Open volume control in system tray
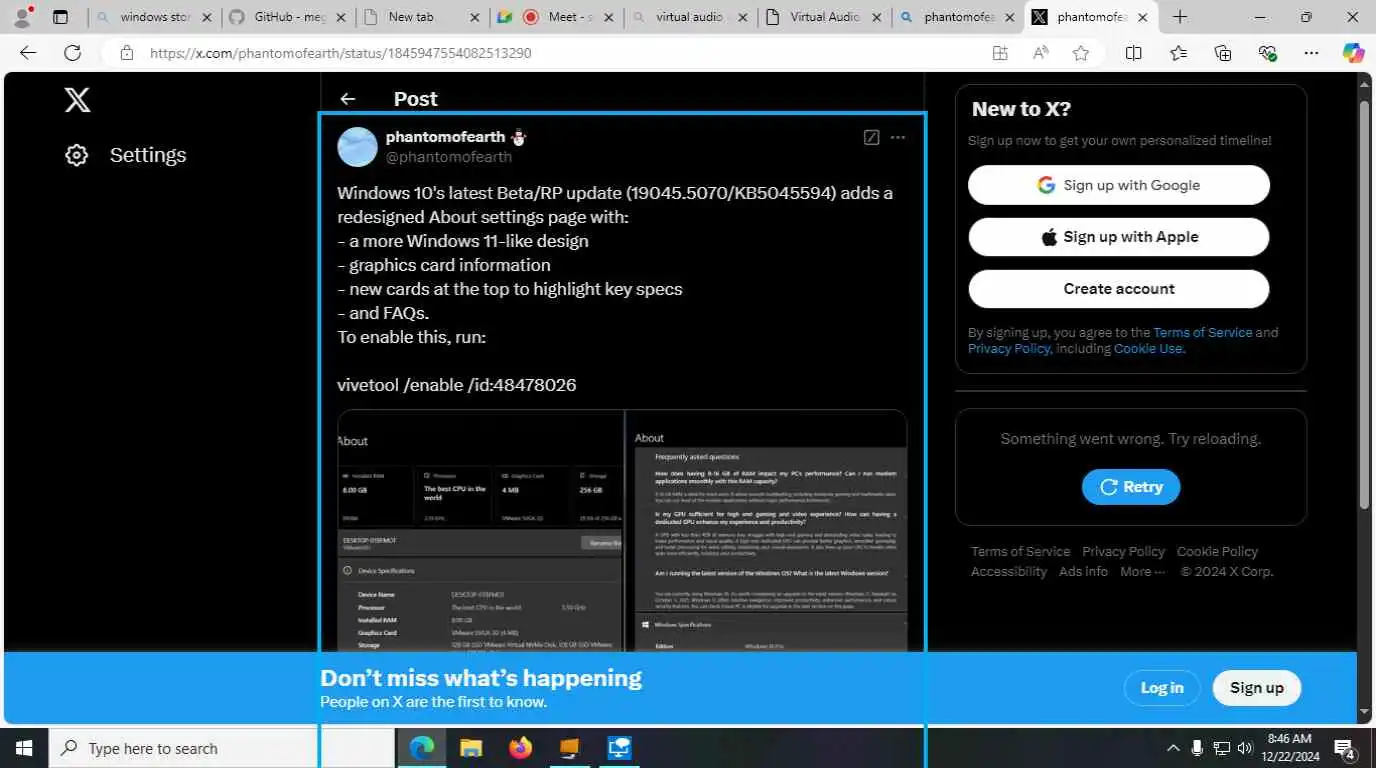Image resolution: width=1376 pixels, height=768 pixels. coord(1245,748)
